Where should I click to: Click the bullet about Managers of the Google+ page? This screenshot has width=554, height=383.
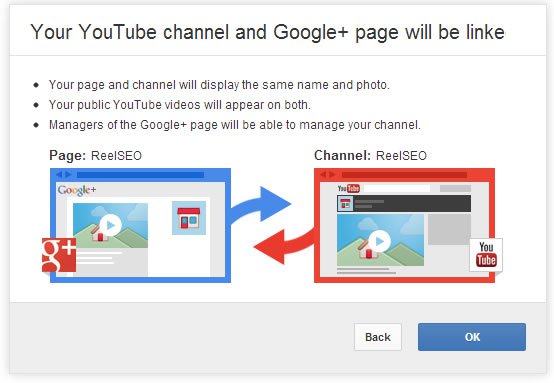pyautogui.click(x=235, y=125)
